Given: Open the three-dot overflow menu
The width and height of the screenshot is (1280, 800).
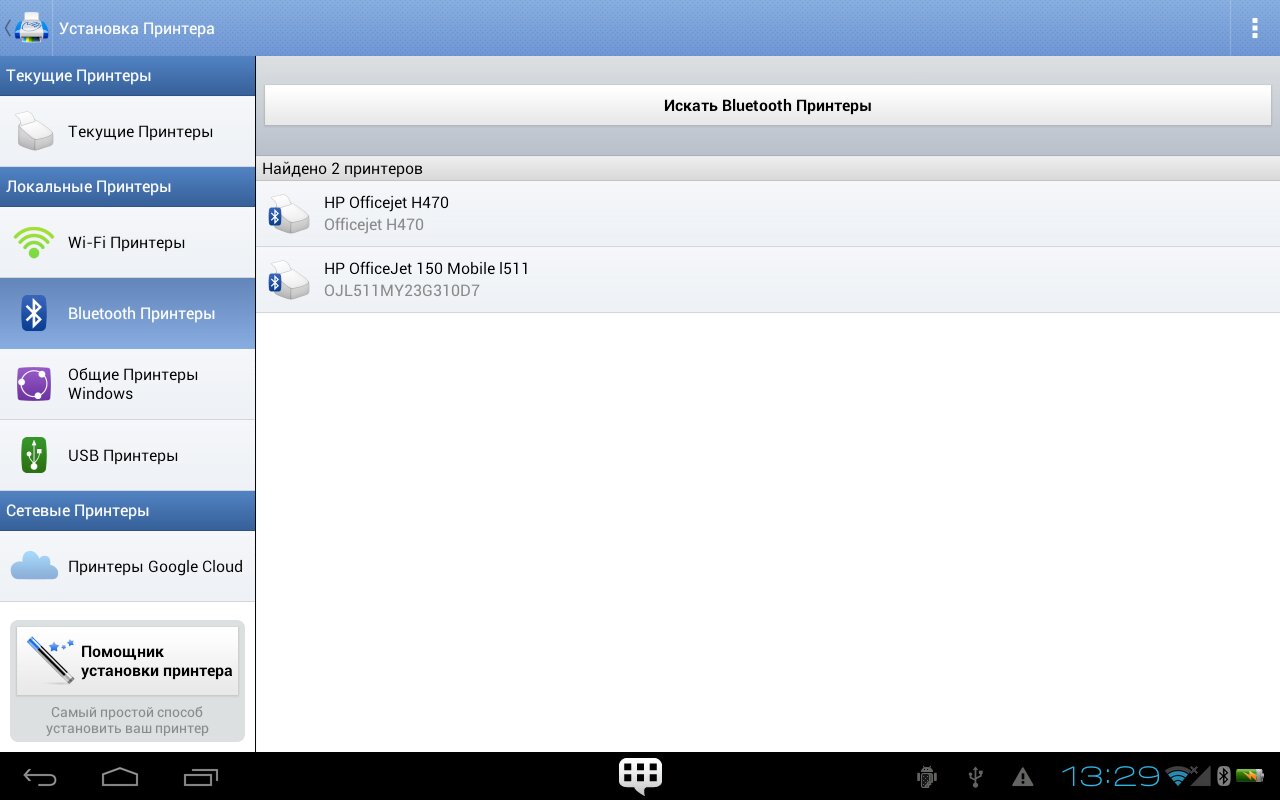Looking at the screenshot, I should (x=1254, y=28).
